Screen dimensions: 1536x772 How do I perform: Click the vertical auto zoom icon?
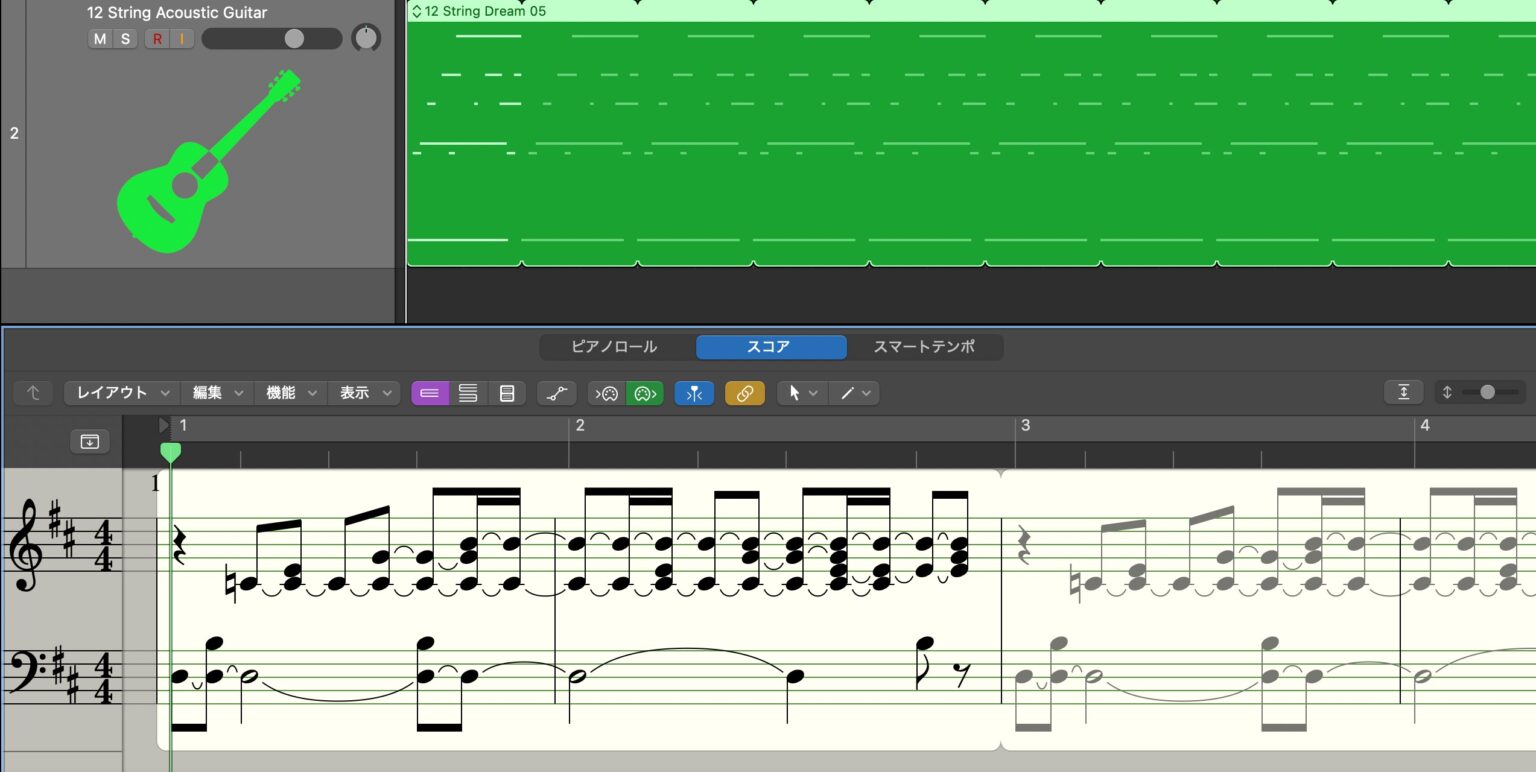coord(1403,393)
